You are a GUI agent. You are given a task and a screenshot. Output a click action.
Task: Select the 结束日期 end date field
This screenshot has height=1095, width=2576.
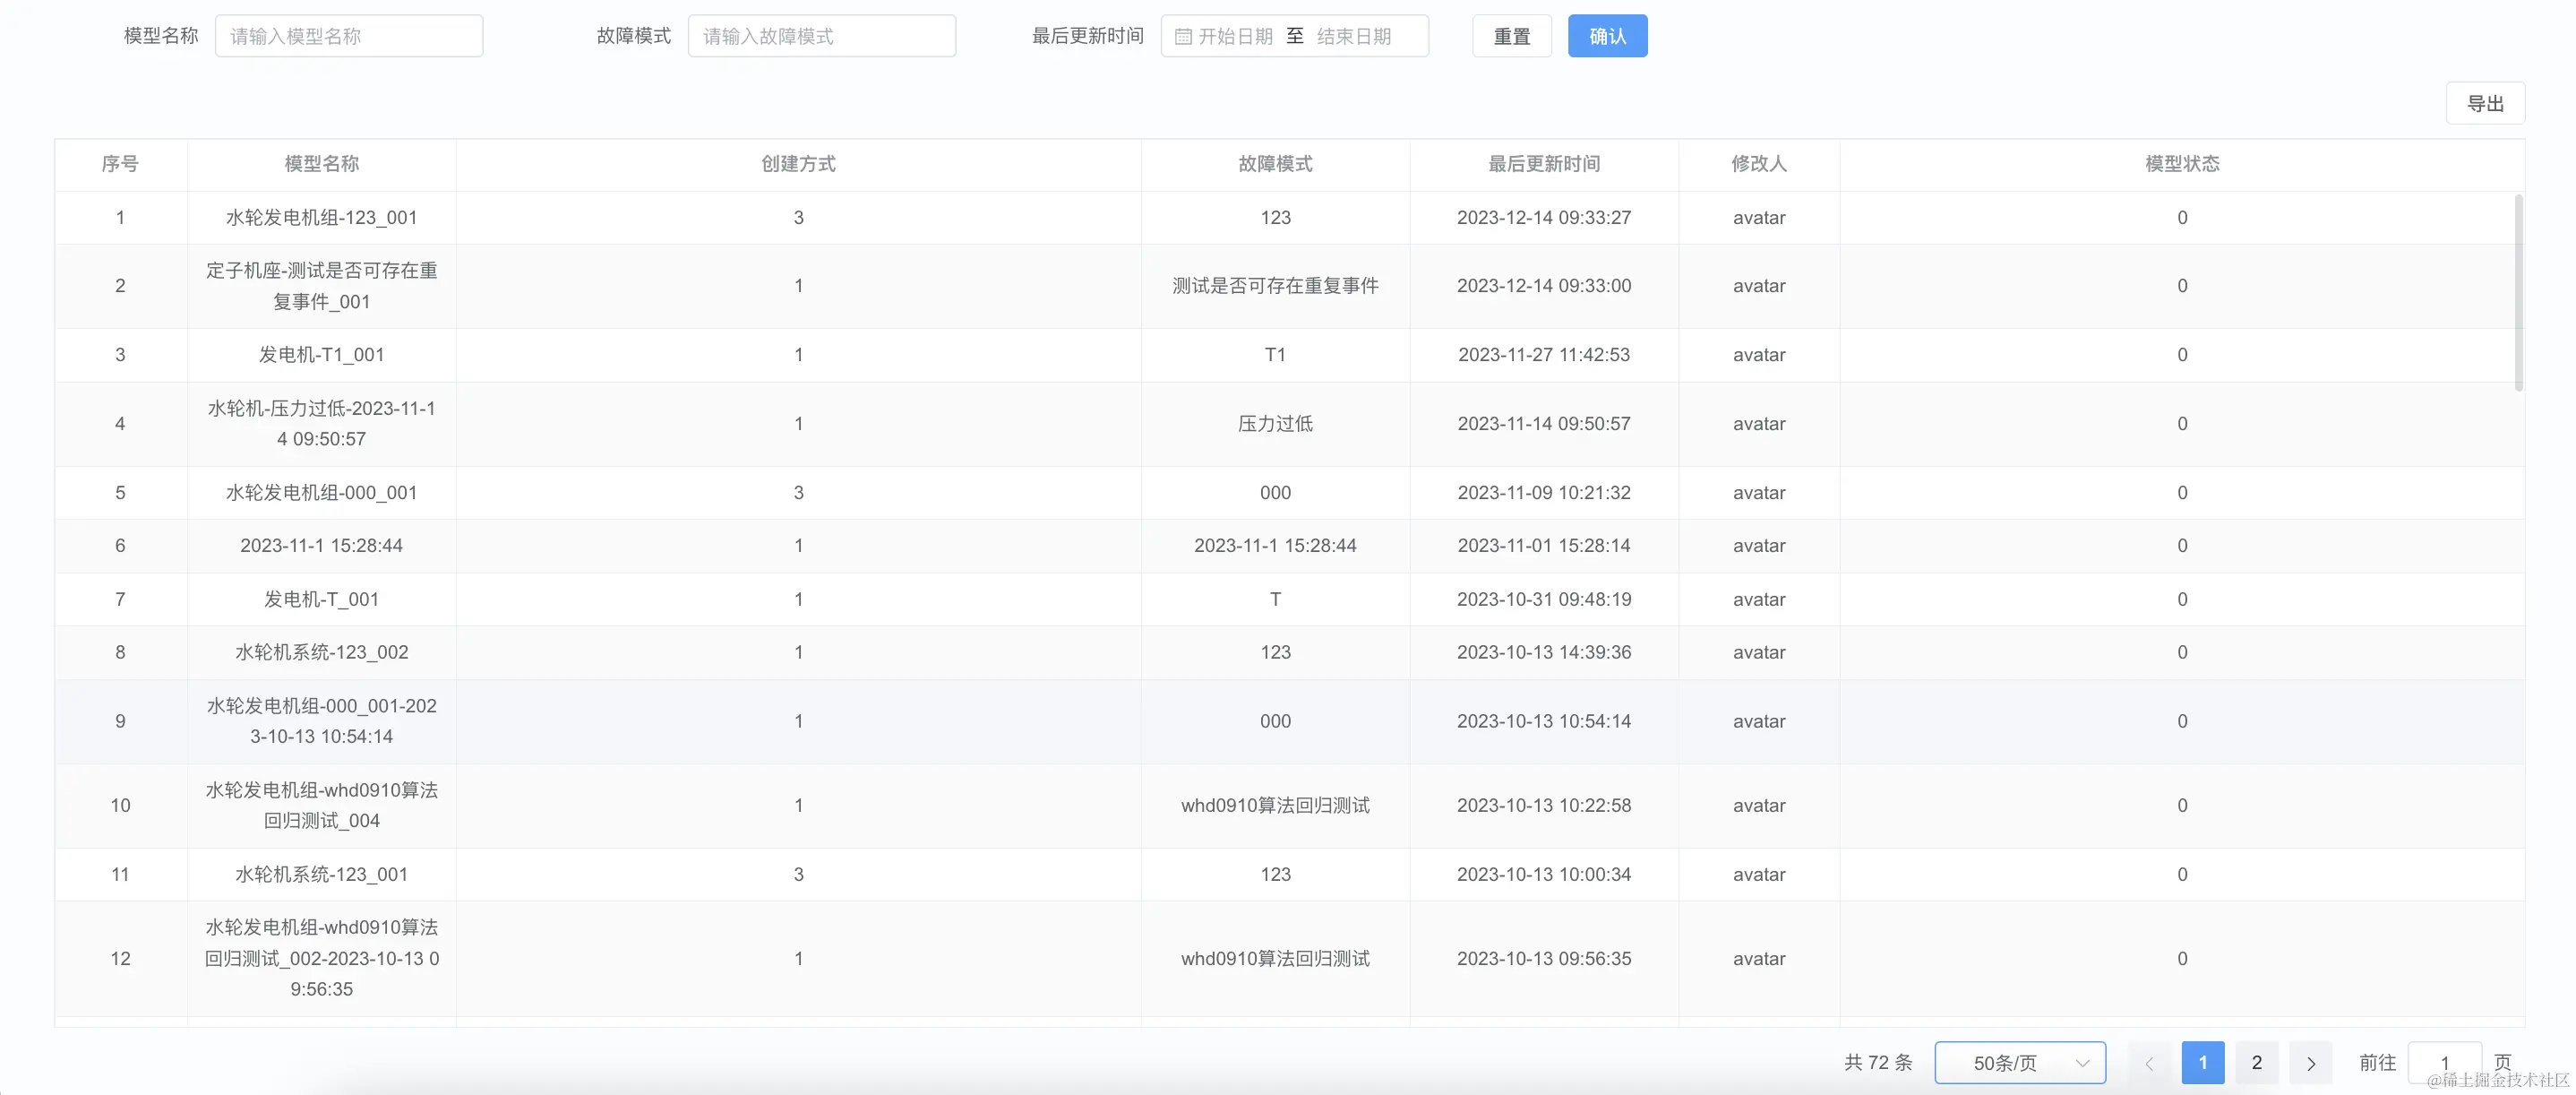click(1354, 37)
